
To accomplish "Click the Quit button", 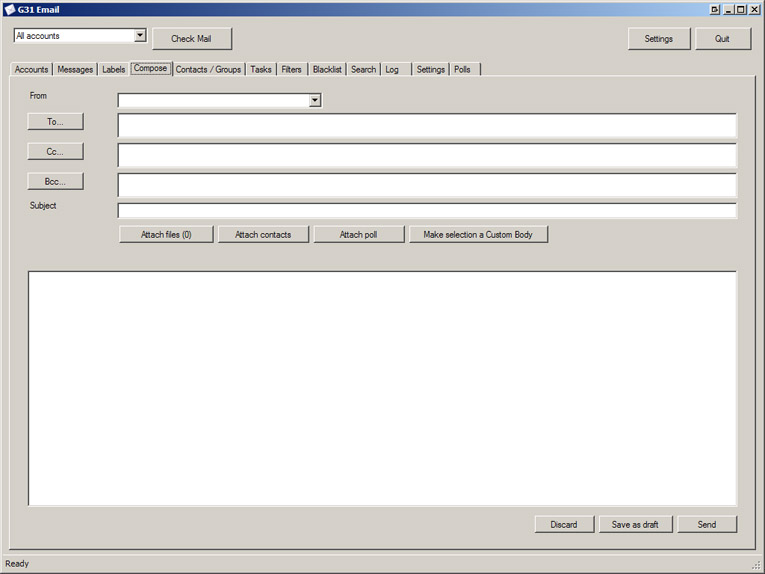I will click(722, 39).
